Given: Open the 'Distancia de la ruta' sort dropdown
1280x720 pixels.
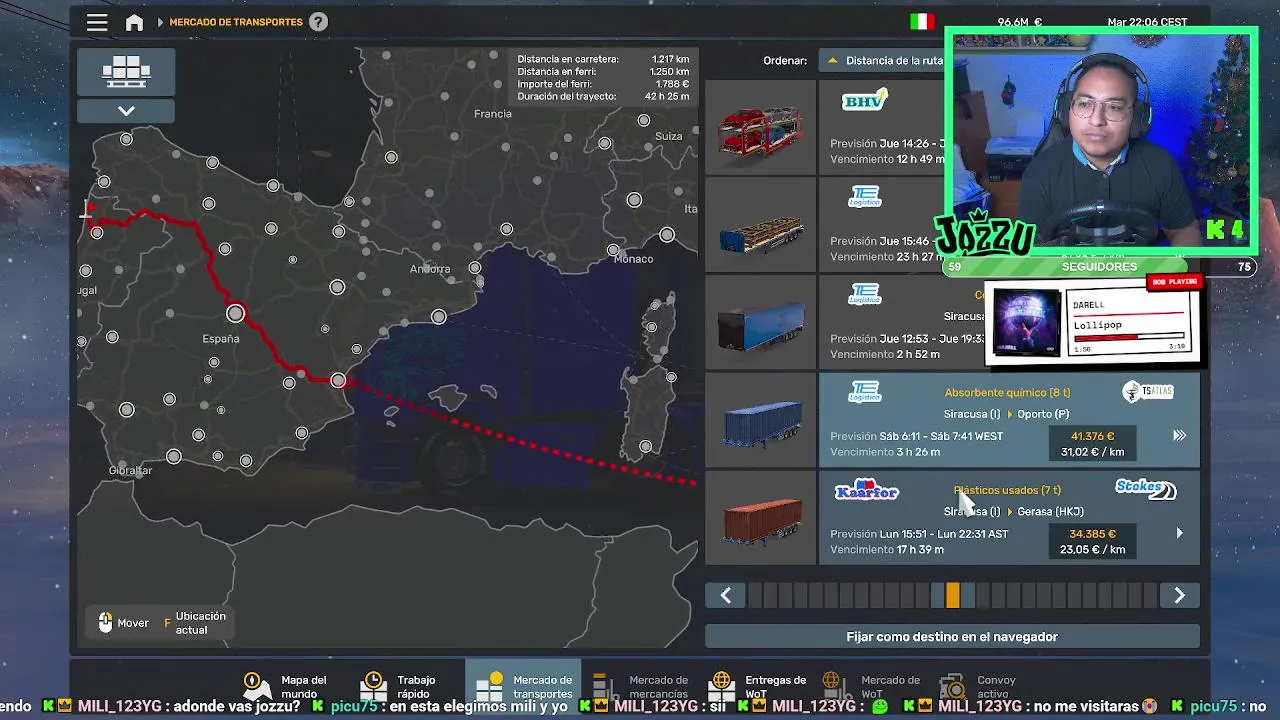Looking at the screenshot, I should click(882, 60).
